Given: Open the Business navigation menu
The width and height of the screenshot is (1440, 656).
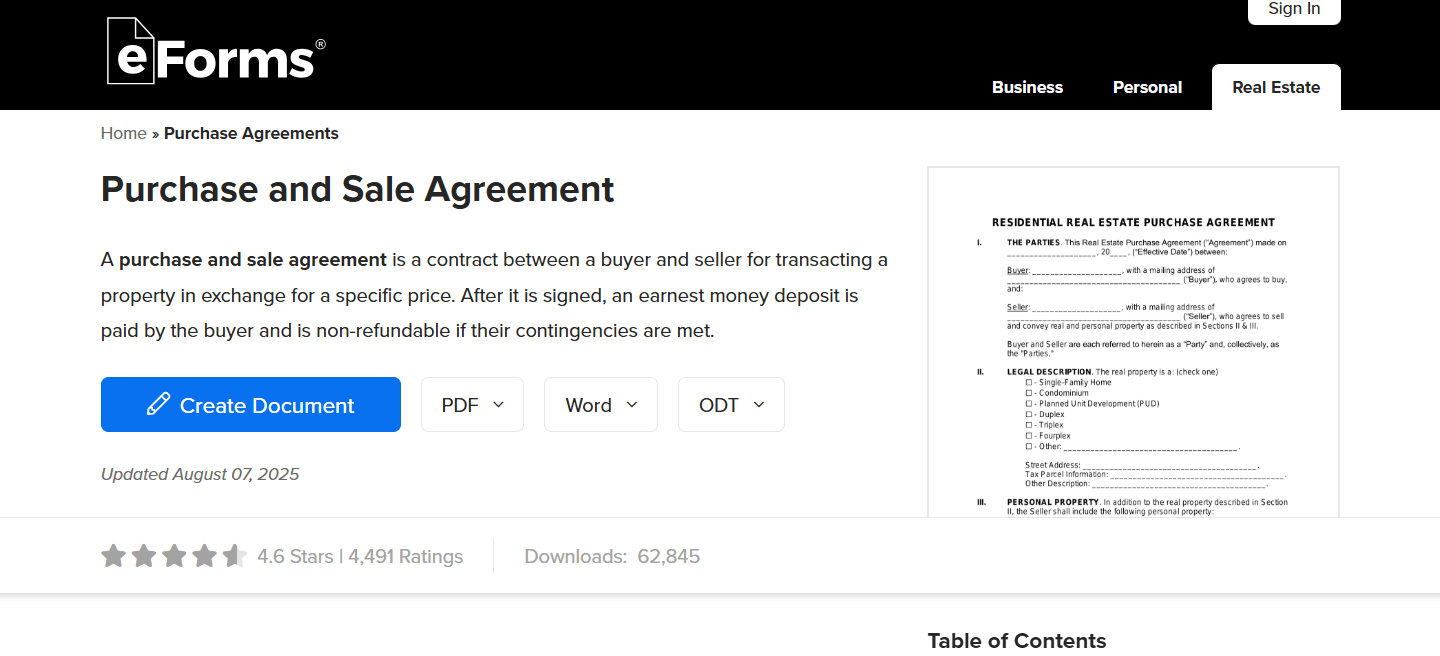Looking at the screenshot, I should (1027, 87).
